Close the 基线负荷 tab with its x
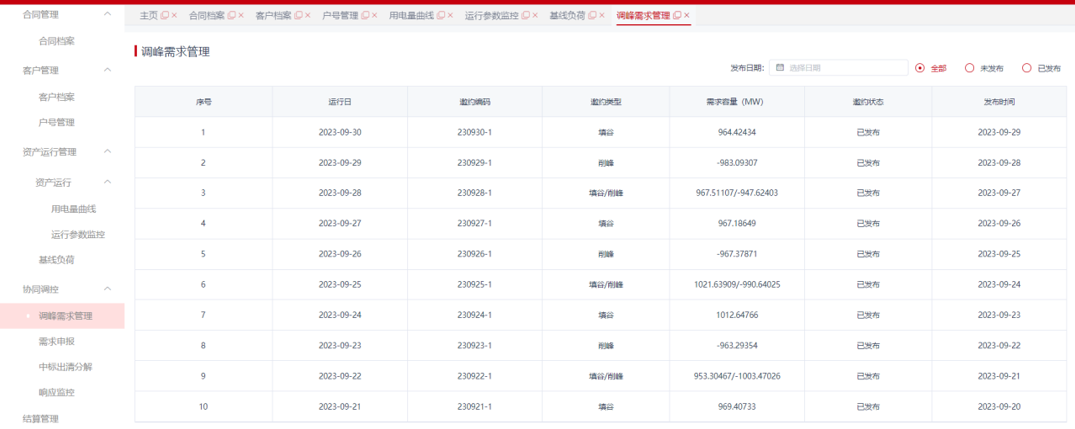 click(x=602, y=15)
